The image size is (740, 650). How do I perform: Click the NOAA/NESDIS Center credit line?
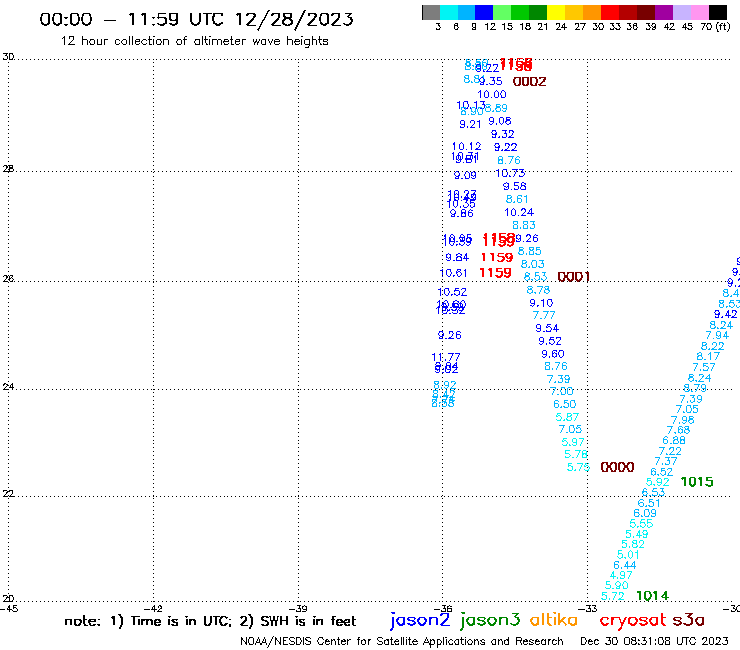coord(402,641)
